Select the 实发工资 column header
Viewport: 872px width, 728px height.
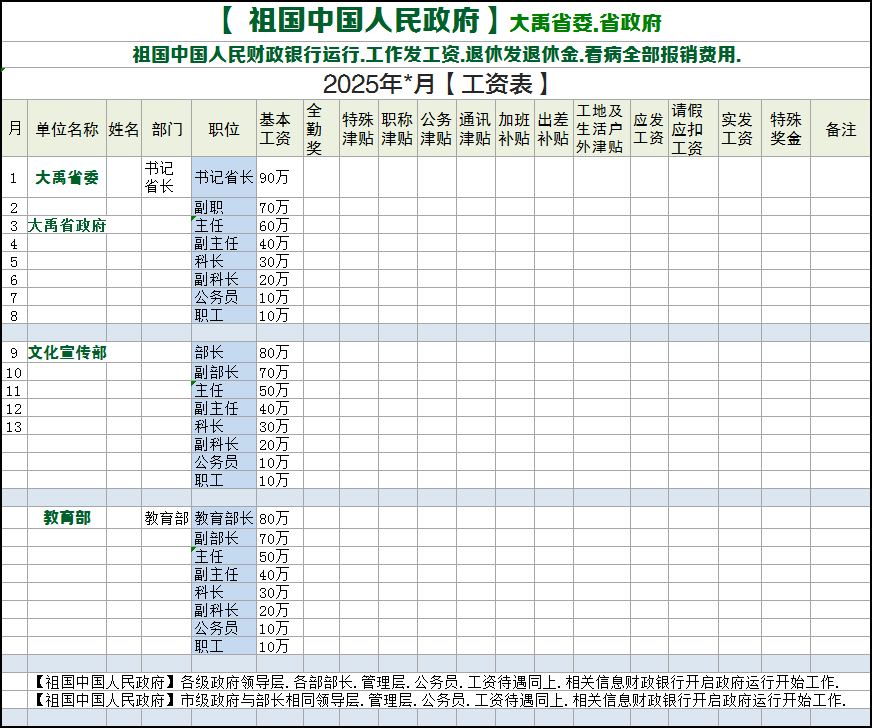point(737,129)
